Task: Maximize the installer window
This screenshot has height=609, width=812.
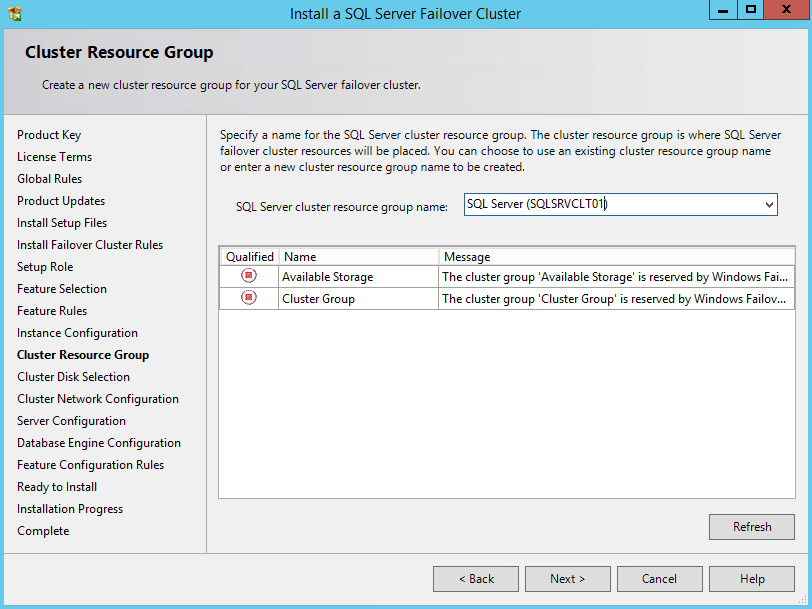Action: coord(751,10)
